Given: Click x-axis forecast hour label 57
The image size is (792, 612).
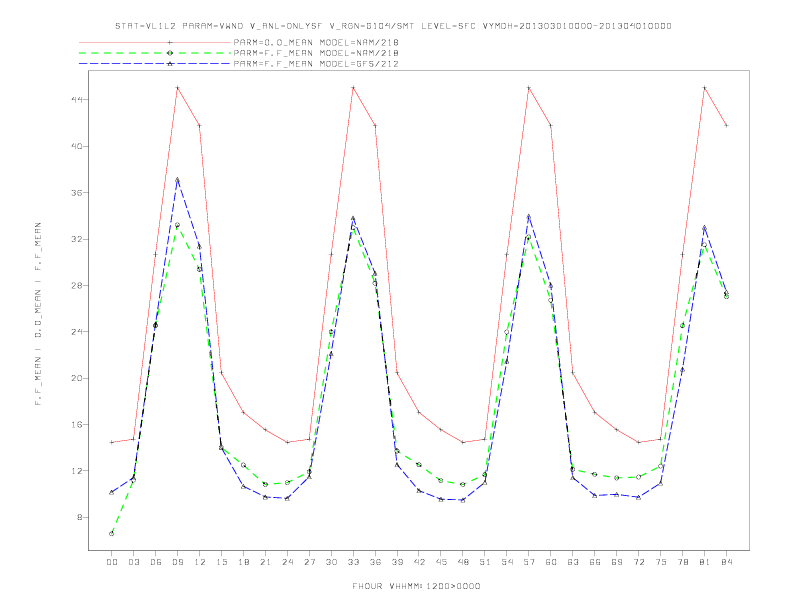Looking at the screenshot, I should point(529,562).
